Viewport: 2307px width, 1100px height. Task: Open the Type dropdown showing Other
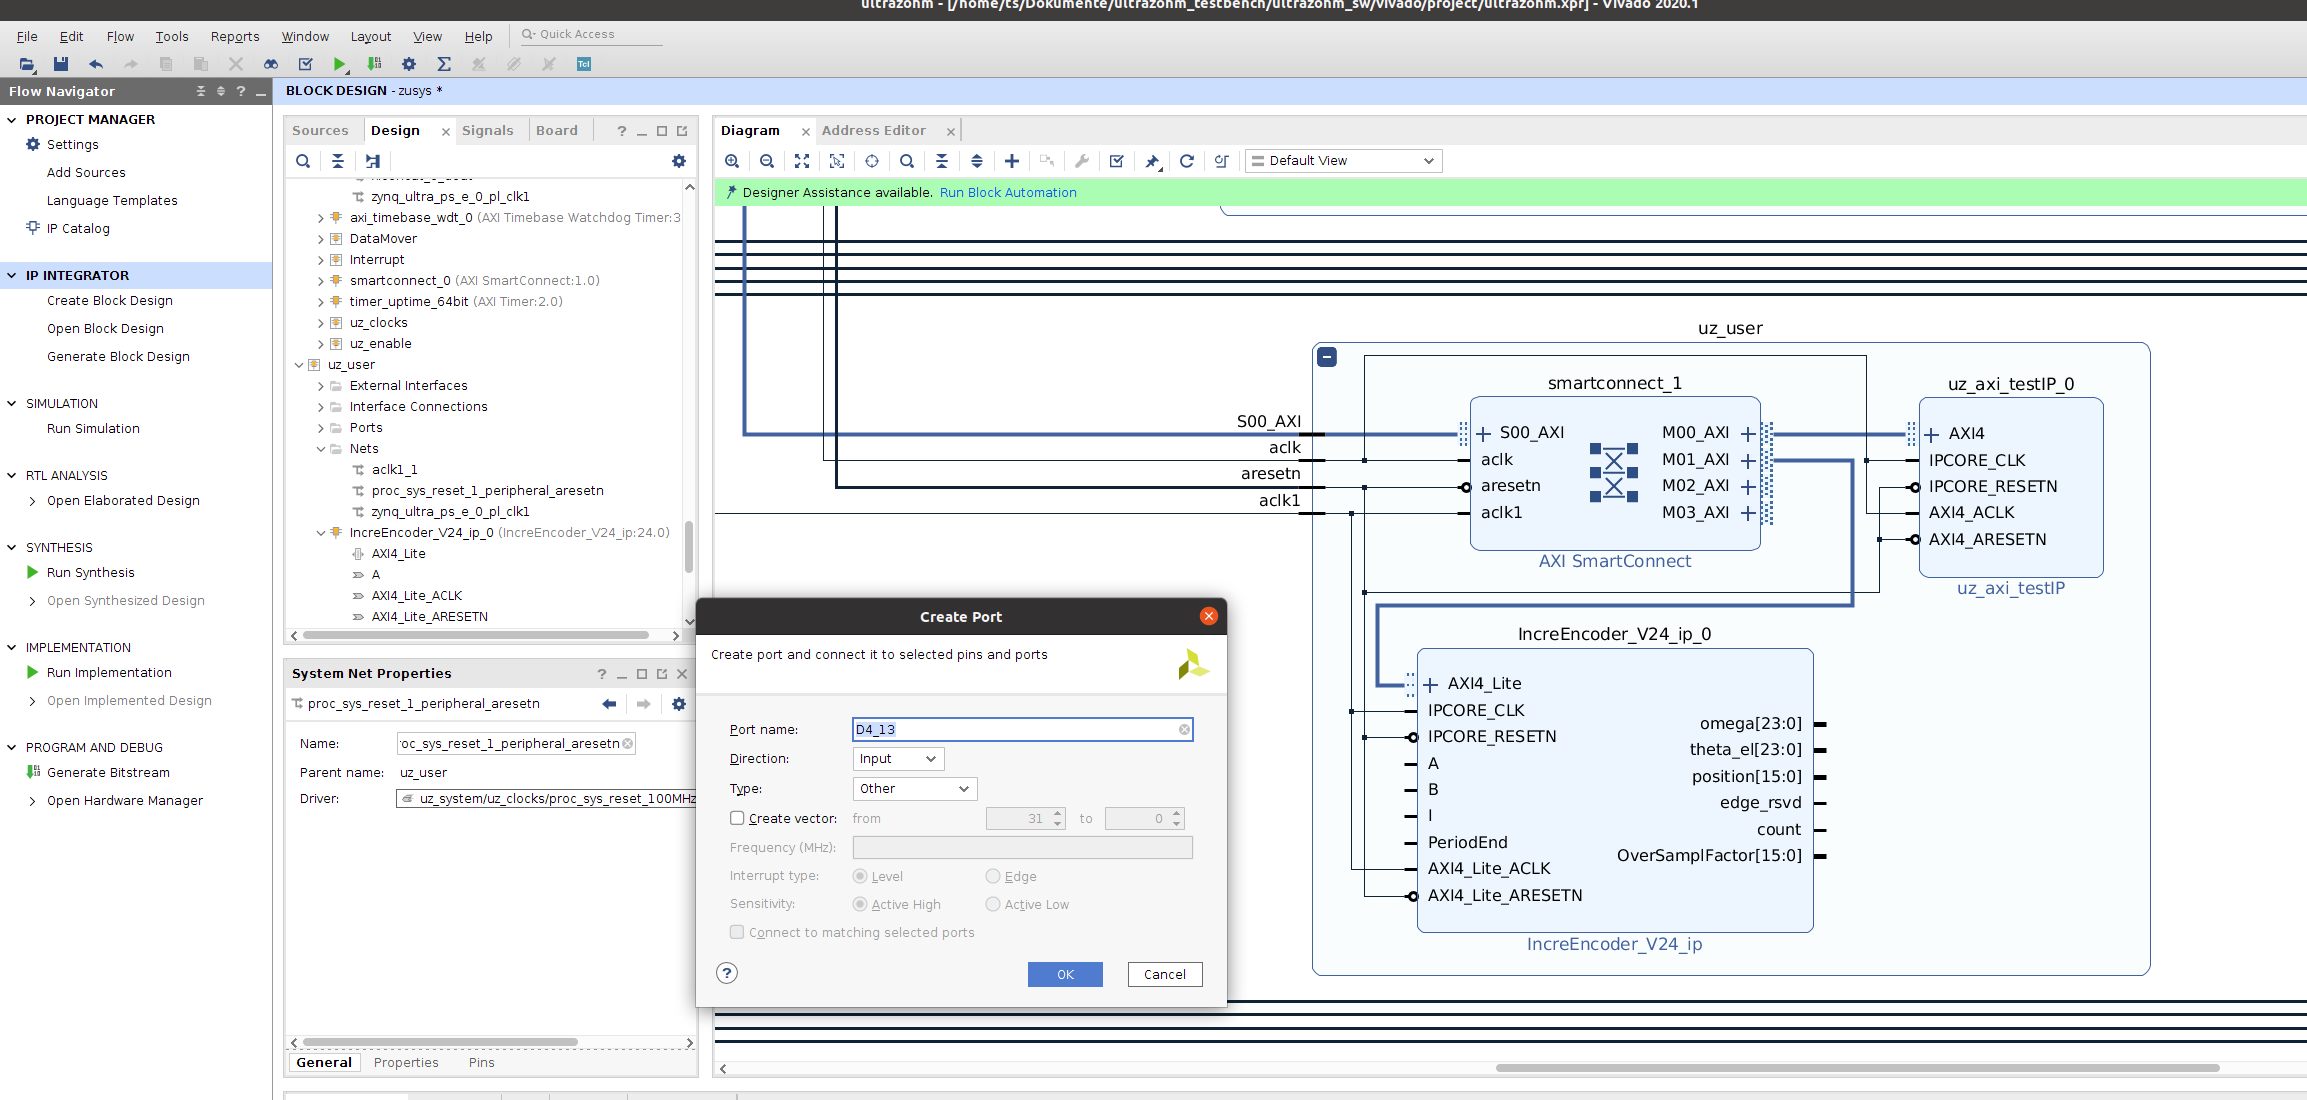coord(914,789)
